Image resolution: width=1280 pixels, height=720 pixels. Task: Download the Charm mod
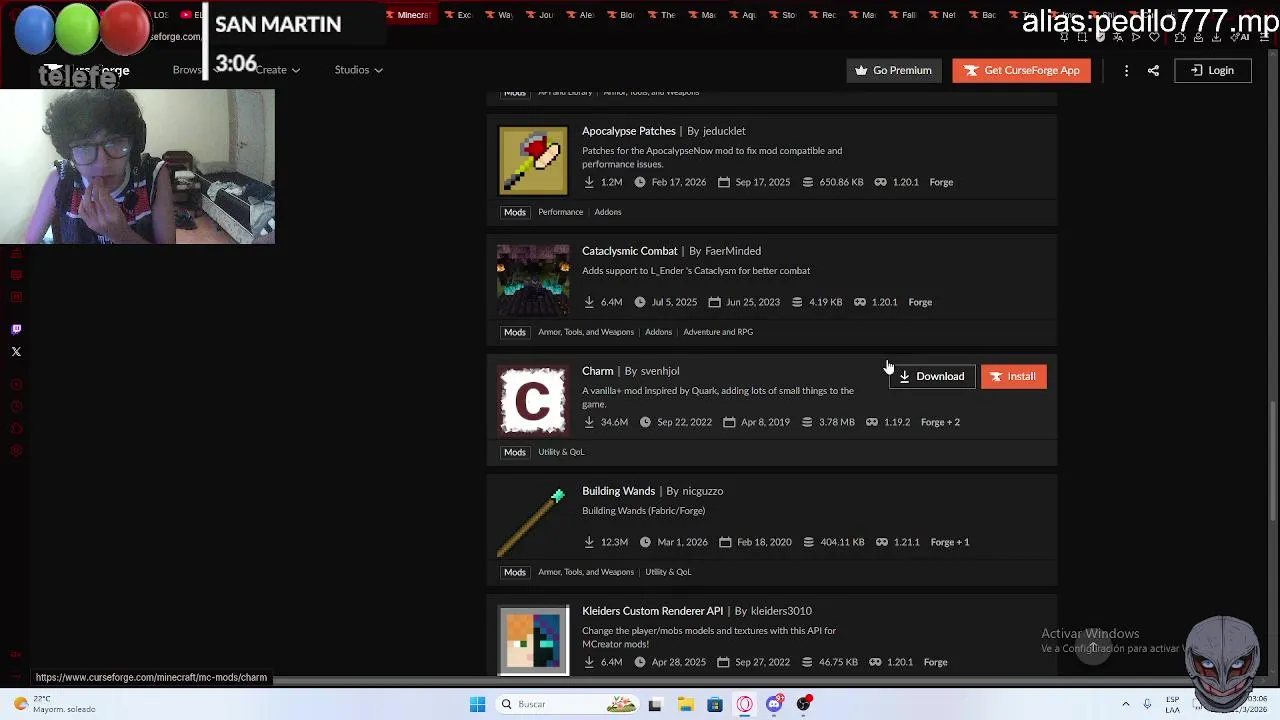coord(931,376)
